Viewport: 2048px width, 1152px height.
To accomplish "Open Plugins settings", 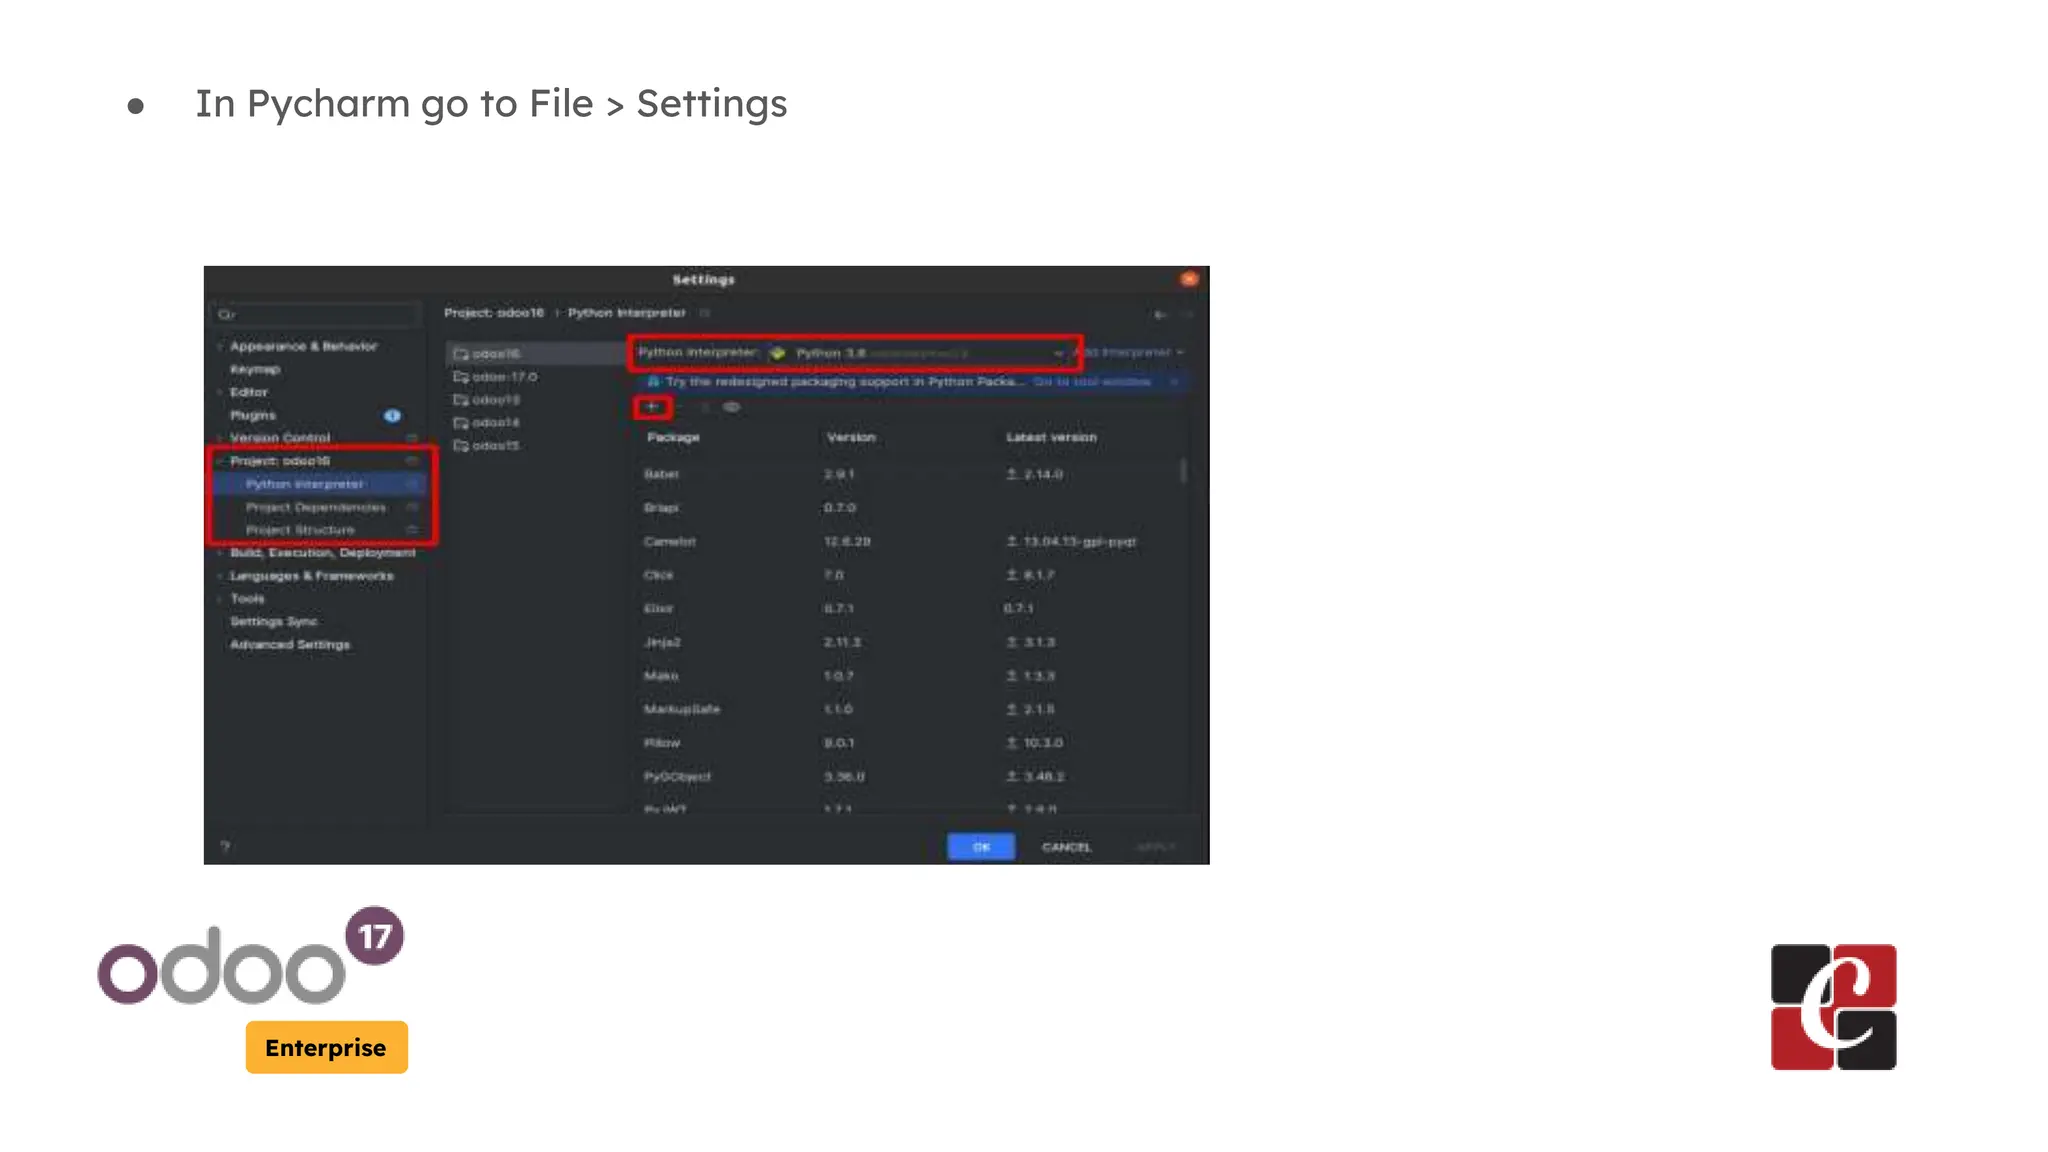I will tap(253, 415).
